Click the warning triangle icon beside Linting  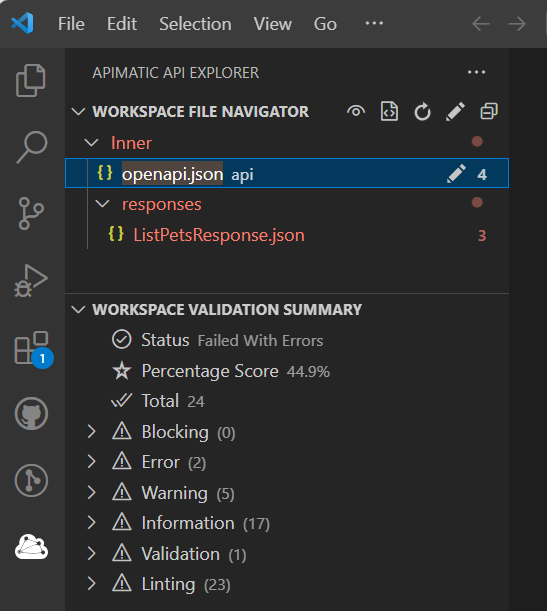pos(122,583)
